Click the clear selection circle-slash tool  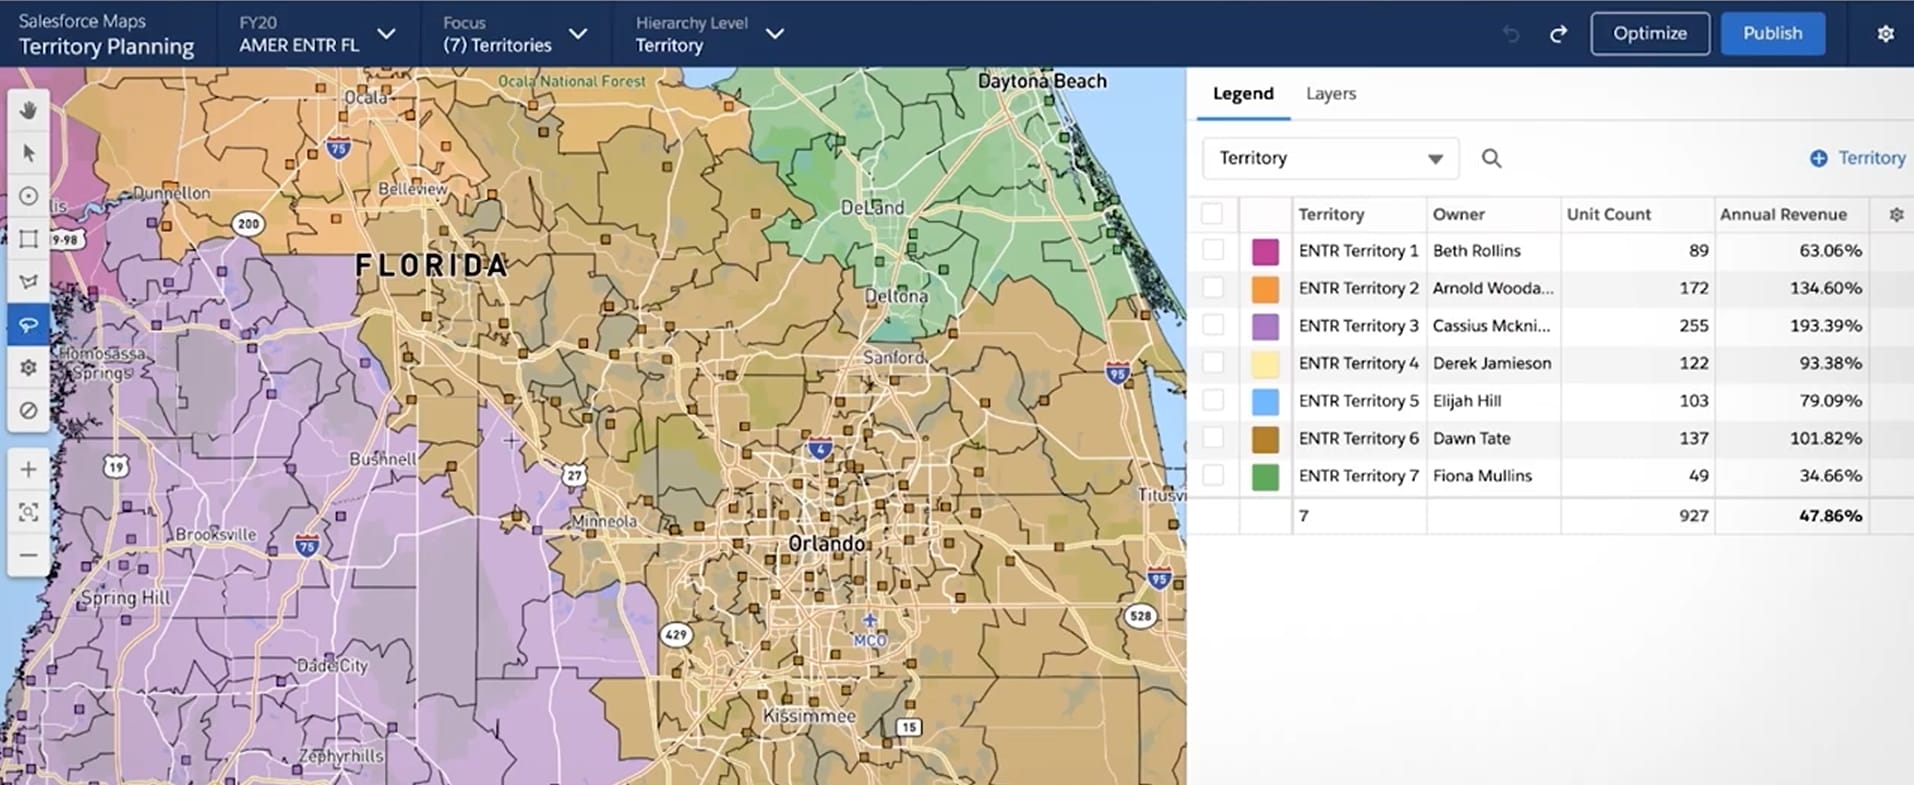(x=28, y=410)
